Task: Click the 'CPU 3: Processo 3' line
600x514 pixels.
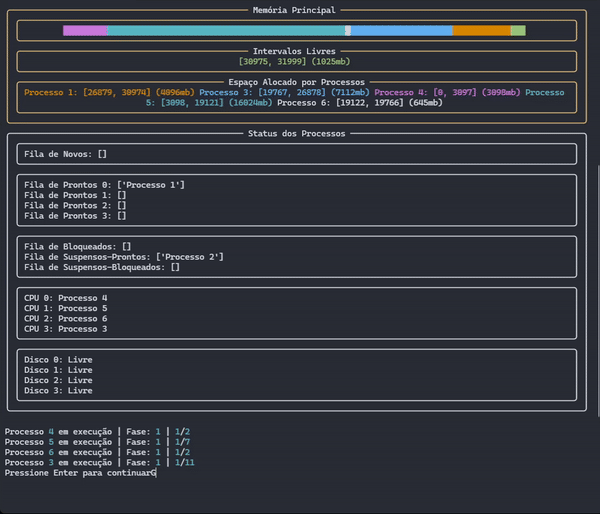Action: click(x=66, y=329)
